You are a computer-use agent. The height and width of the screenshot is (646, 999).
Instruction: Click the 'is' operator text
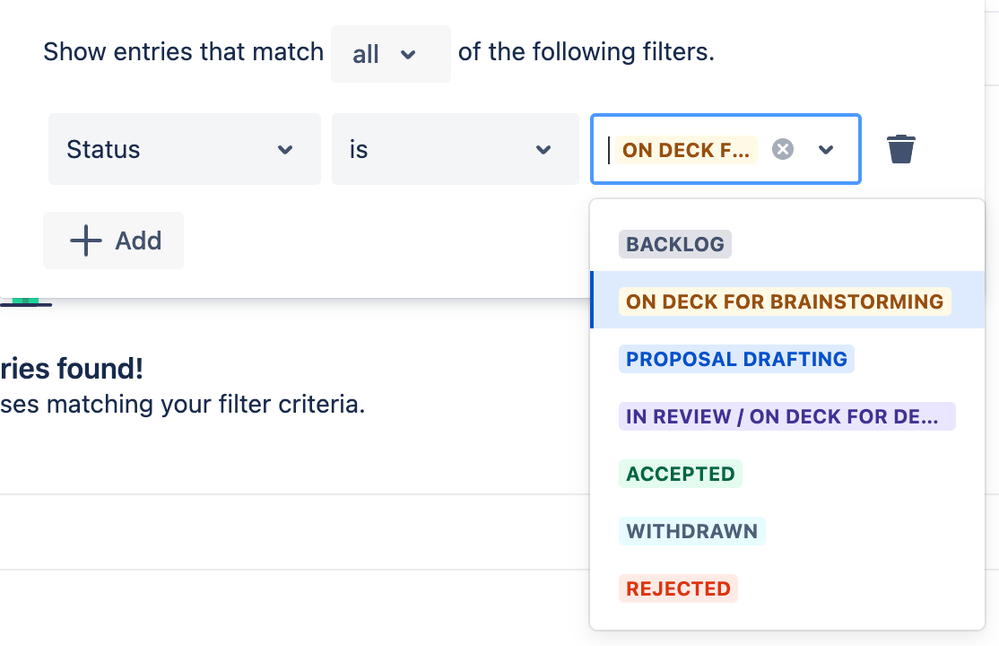tap(359, 150)
